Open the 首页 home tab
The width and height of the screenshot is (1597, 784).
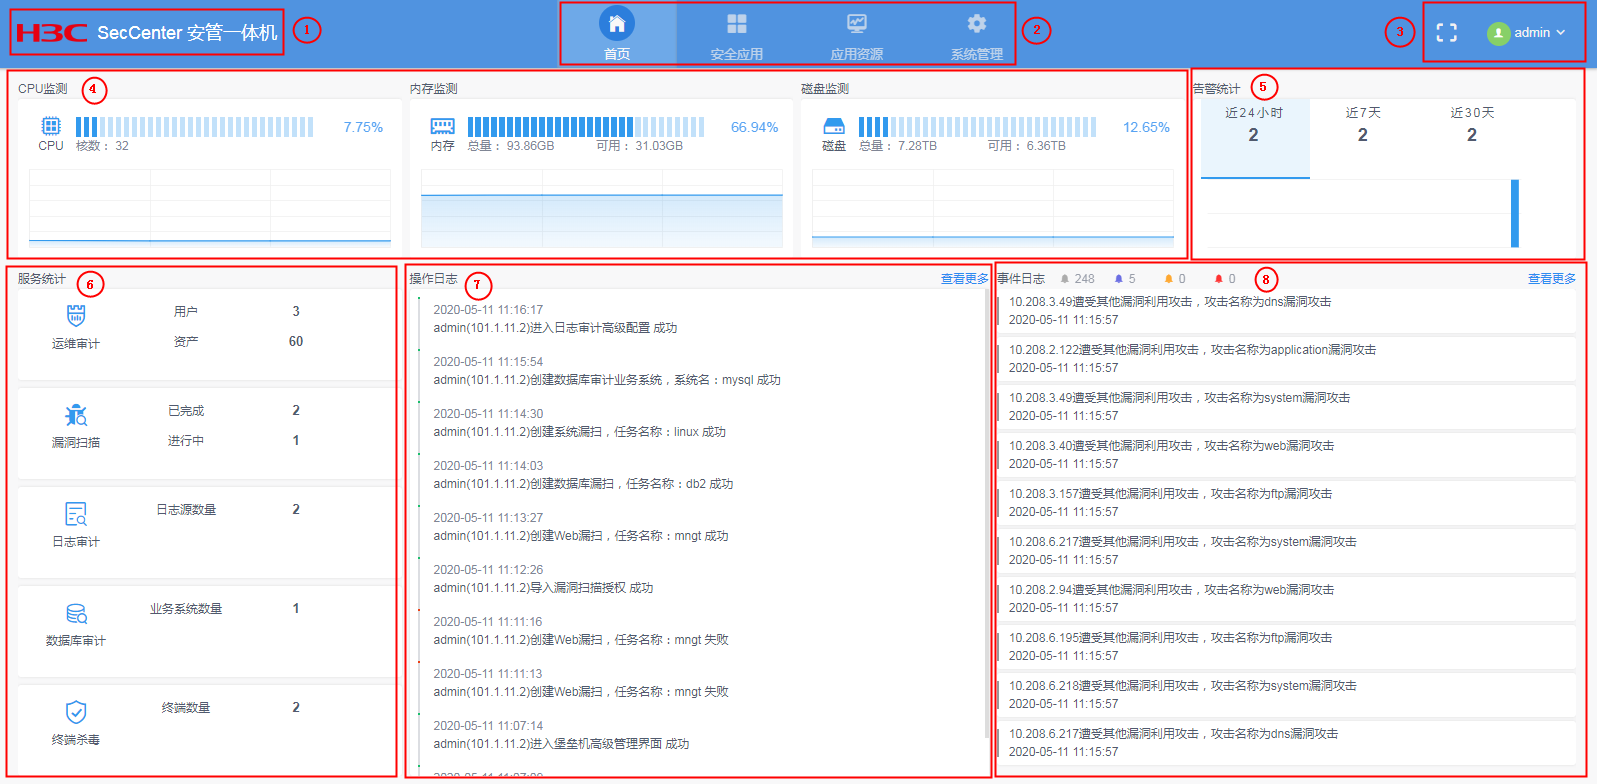pyautogui.click(x=617, y=34)
